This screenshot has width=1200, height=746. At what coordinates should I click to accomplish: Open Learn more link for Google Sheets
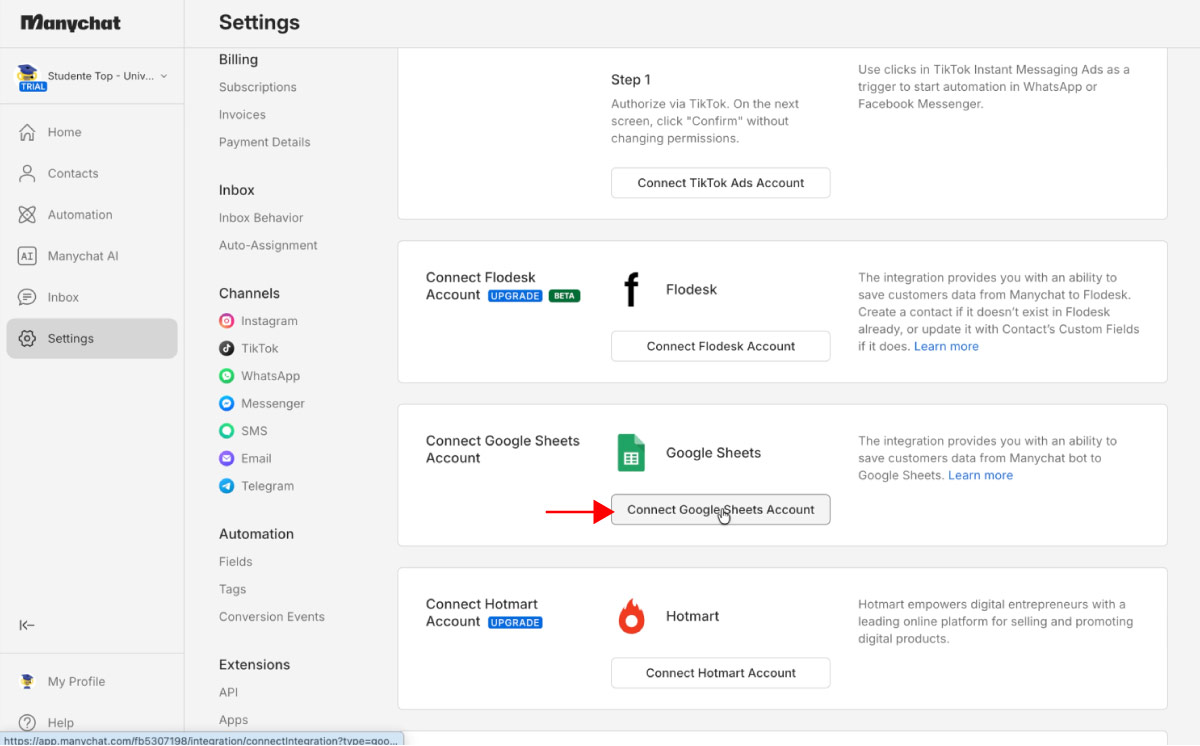980,475
